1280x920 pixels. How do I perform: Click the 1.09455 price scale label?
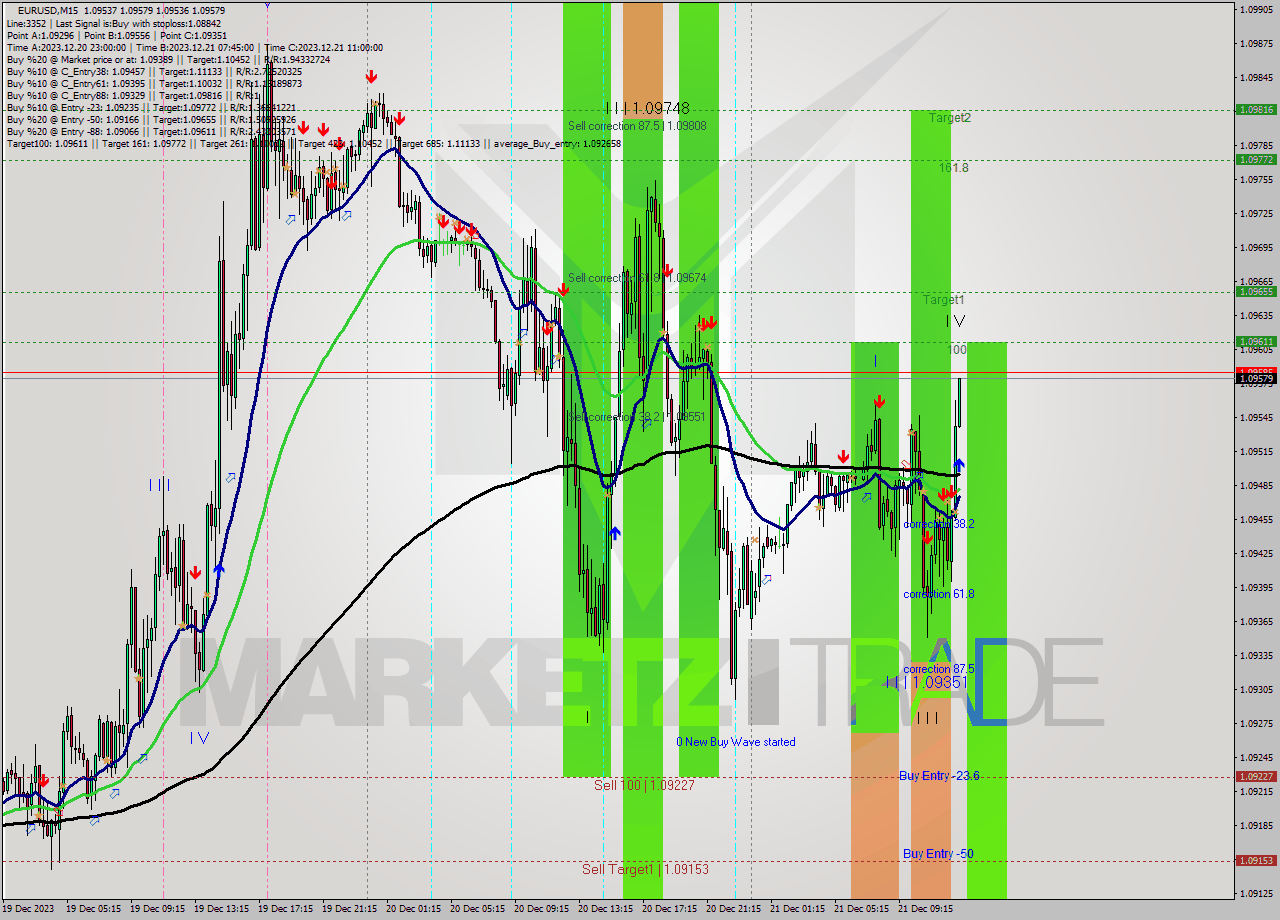coord(1256,519)
